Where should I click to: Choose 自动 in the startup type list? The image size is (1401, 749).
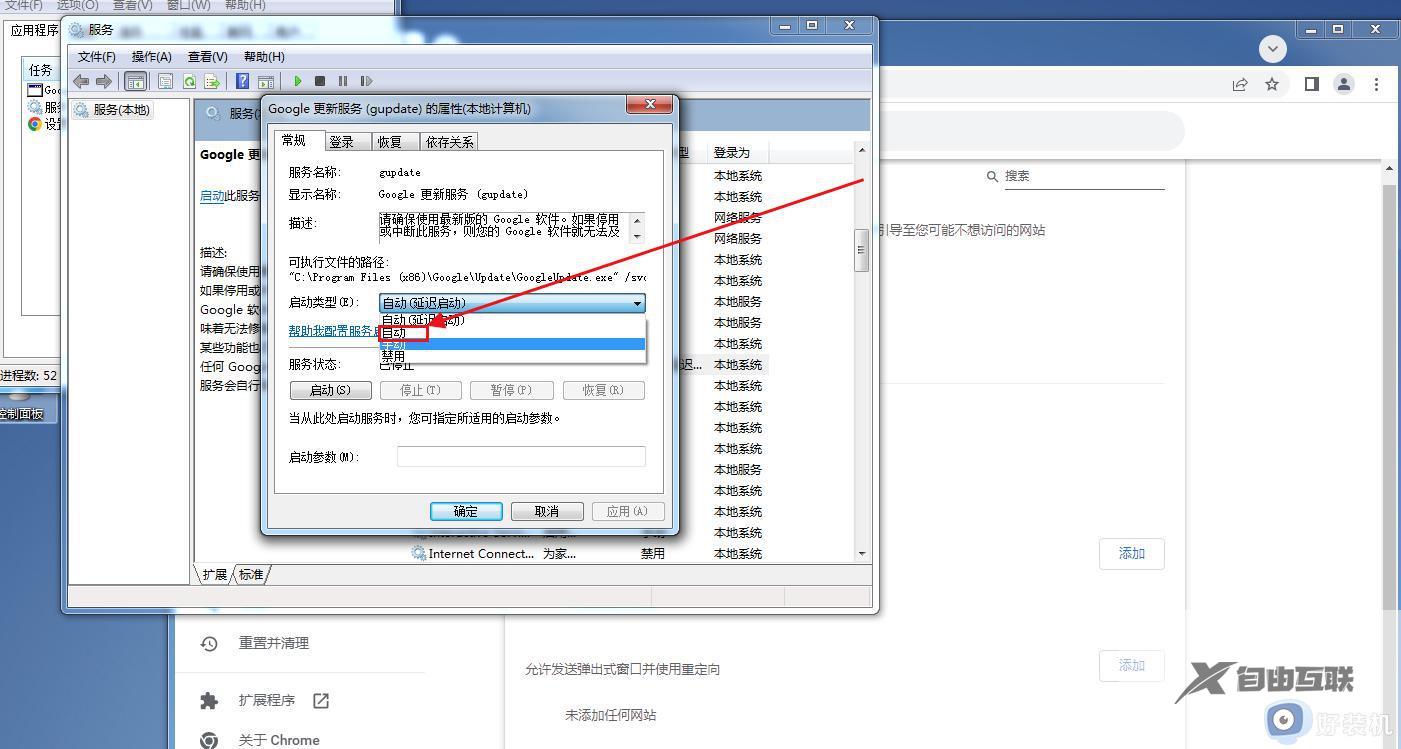pyautogui.click(x=512, y=332)
